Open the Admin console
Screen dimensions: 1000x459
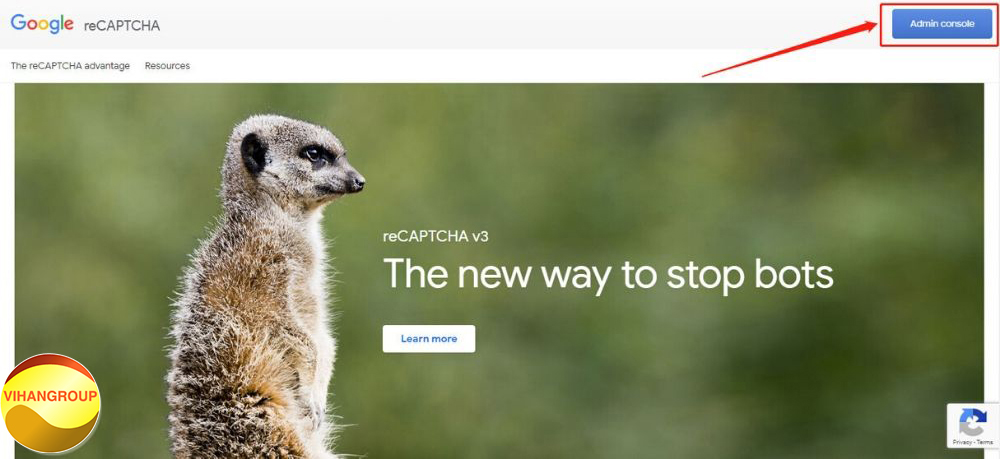click(941, 24)
